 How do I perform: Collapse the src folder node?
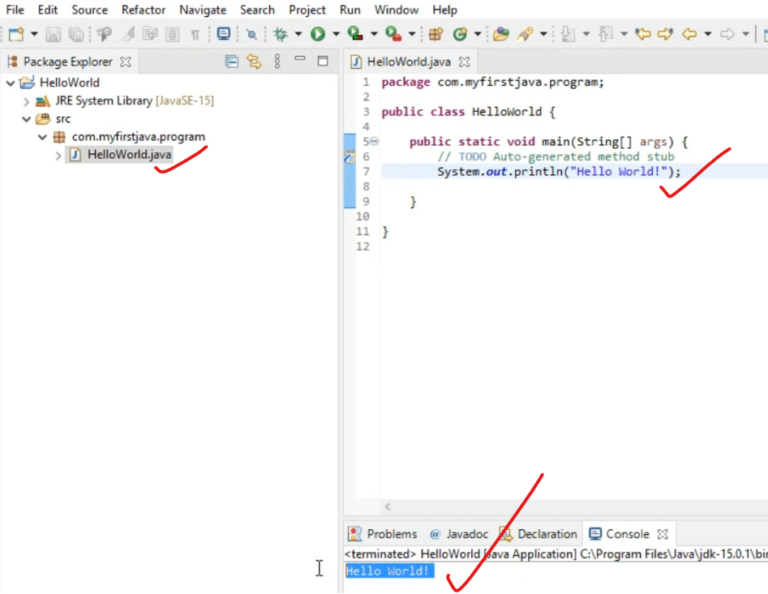pyautogui.click(x=26, y=119)
